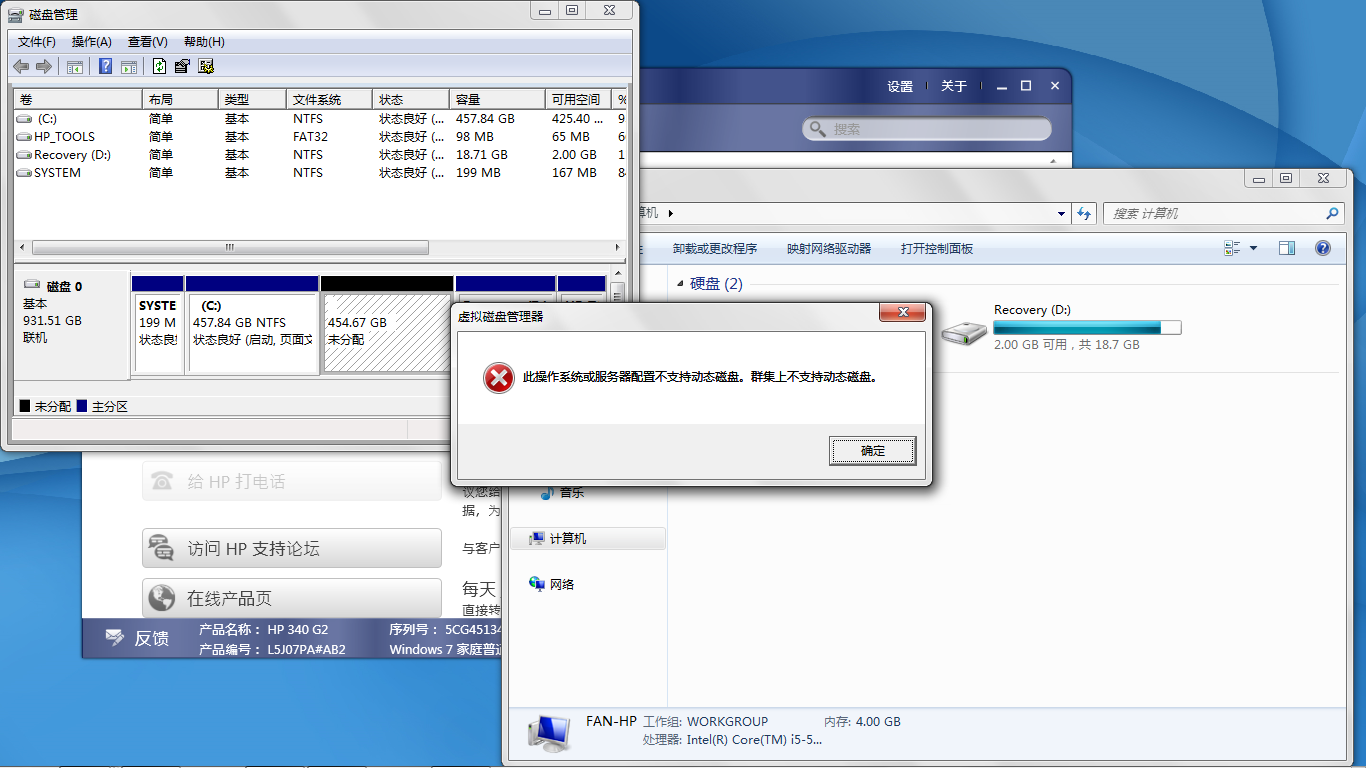Click the Disk Management window title icon
The width and height of the screenshot is (1366, 768).
pyautogui.click(x=16, y=15)
